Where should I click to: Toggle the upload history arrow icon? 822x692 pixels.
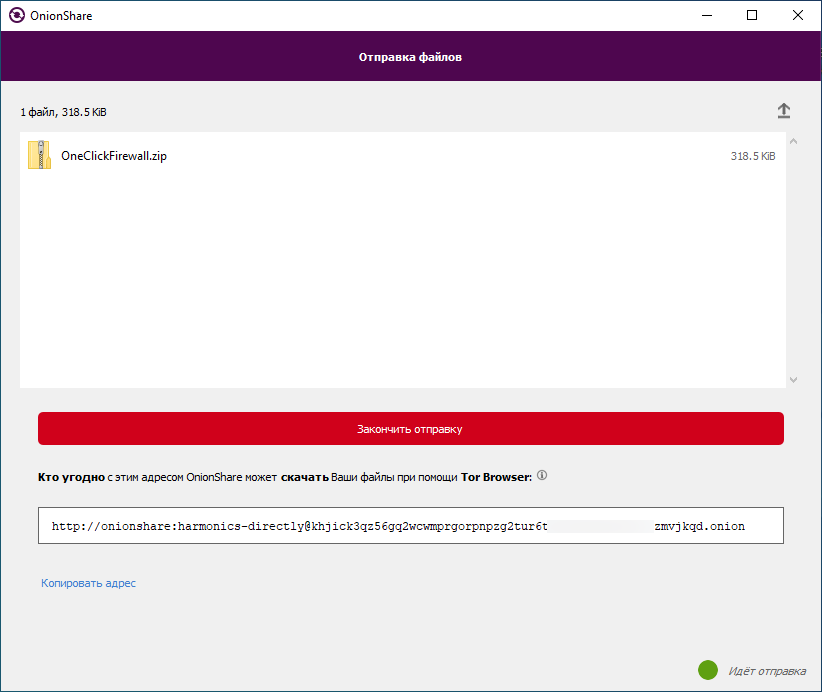pos(784,111)
